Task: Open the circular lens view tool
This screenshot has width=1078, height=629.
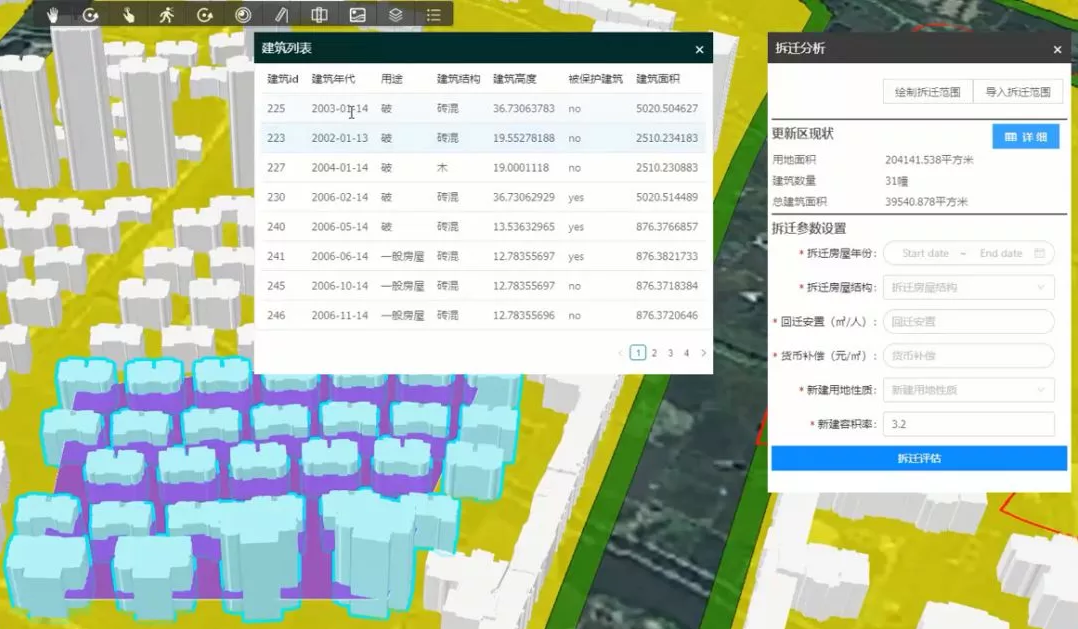Action: [243, 14]
